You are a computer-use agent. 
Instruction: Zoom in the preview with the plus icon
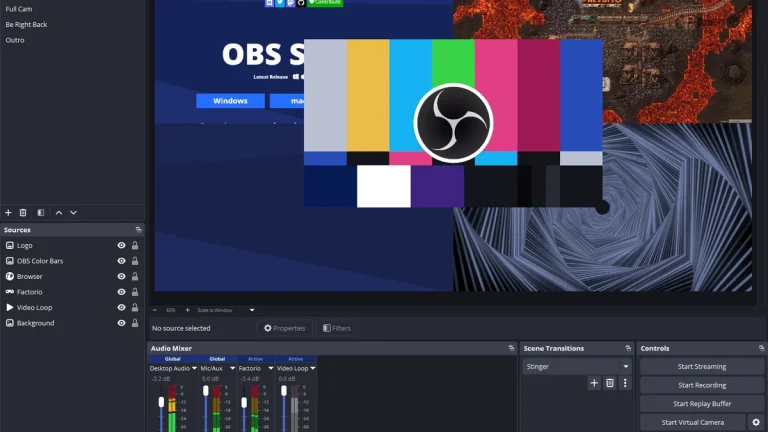(x=187, y=310)
